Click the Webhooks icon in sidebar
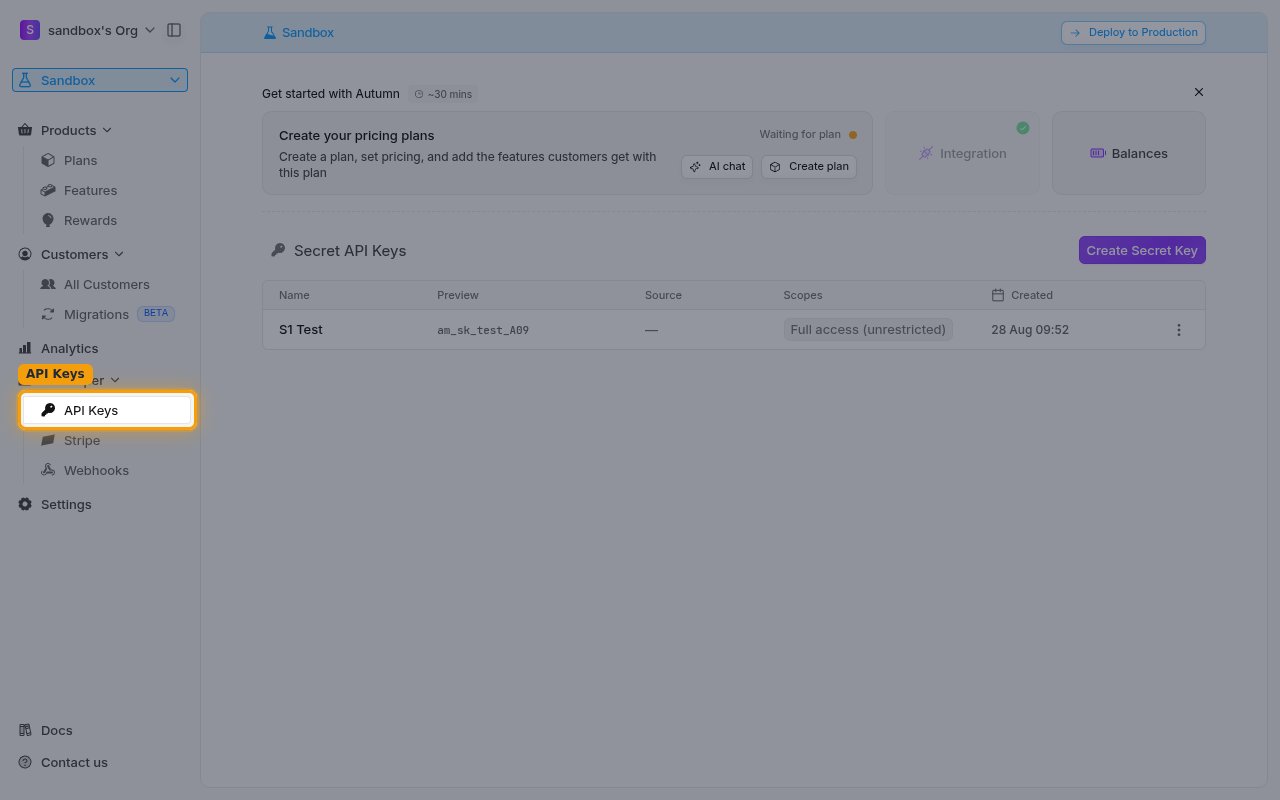The image size is (1280, 800). point(47,470)
